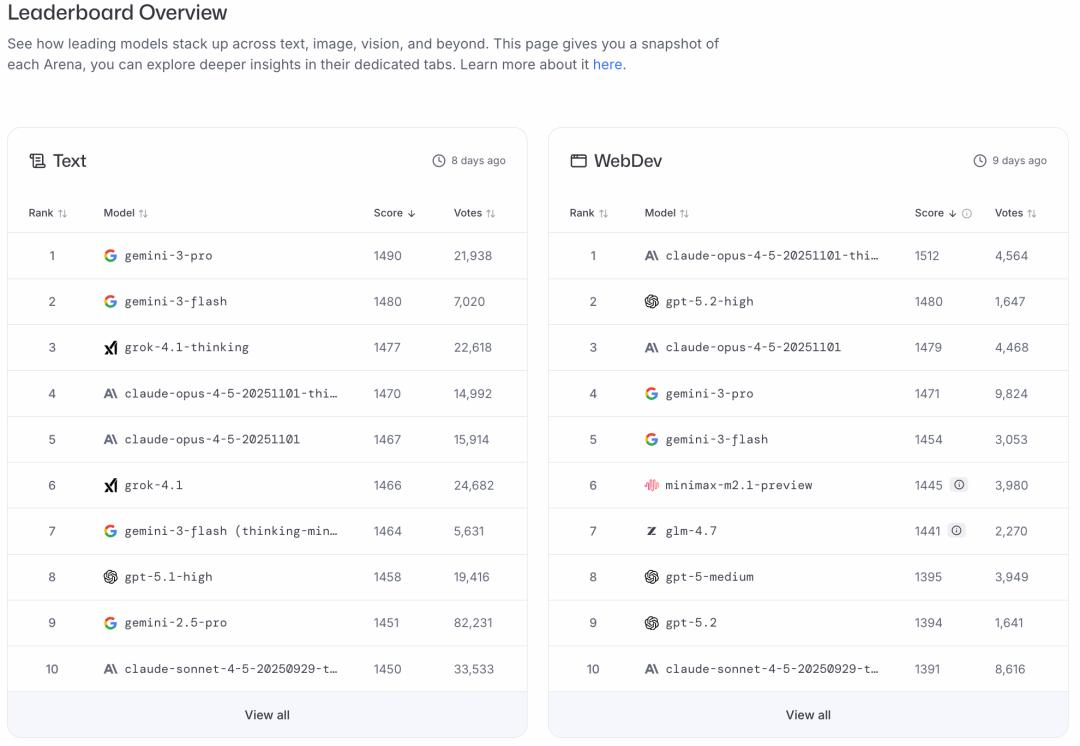Click View all under WebDev leaderboard
This screenshot has width=1080, height=746.
808,715
